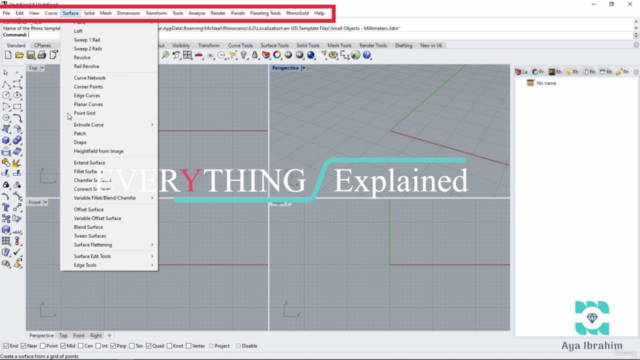The width and height of the screenshot is (640, 360).
Task: Click the black Check mark tool icon
Action: point(17,252)
